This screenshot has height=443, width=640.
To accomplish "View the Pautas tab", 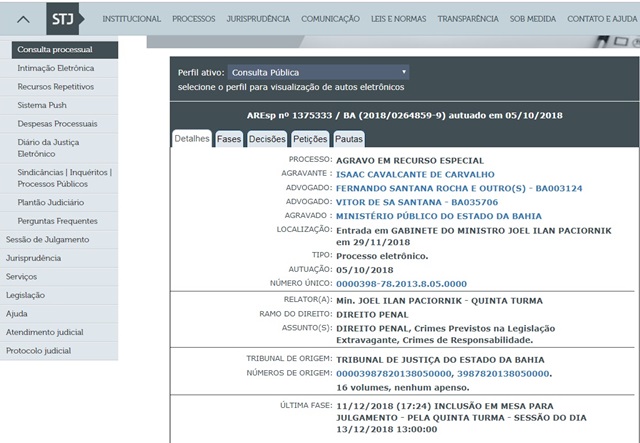I will click(x=349, y=139).
